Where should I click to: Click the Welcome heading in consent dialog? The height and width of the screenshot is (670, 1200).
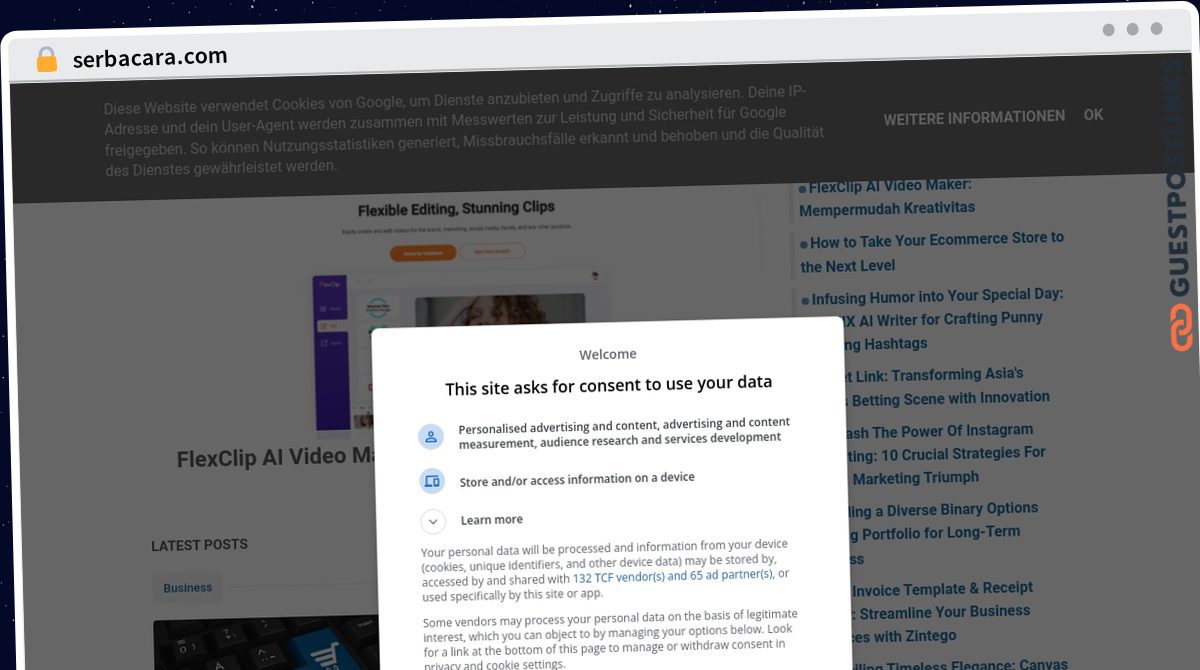tap(608, 354)
